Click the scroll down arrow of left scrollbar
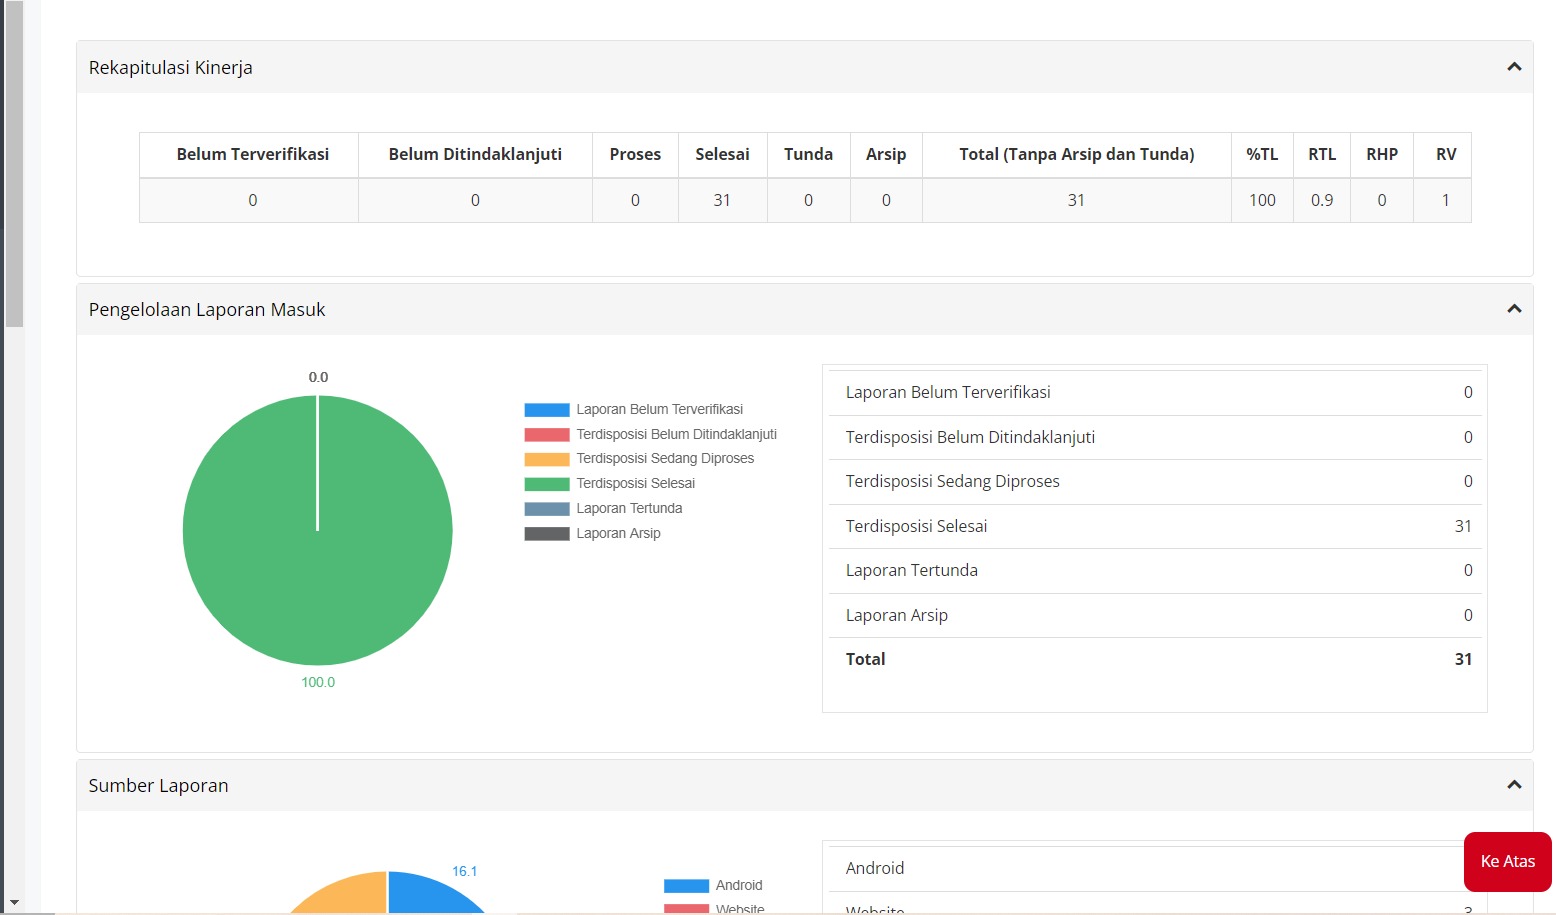 pyautogui.click(x=13, y=903)
